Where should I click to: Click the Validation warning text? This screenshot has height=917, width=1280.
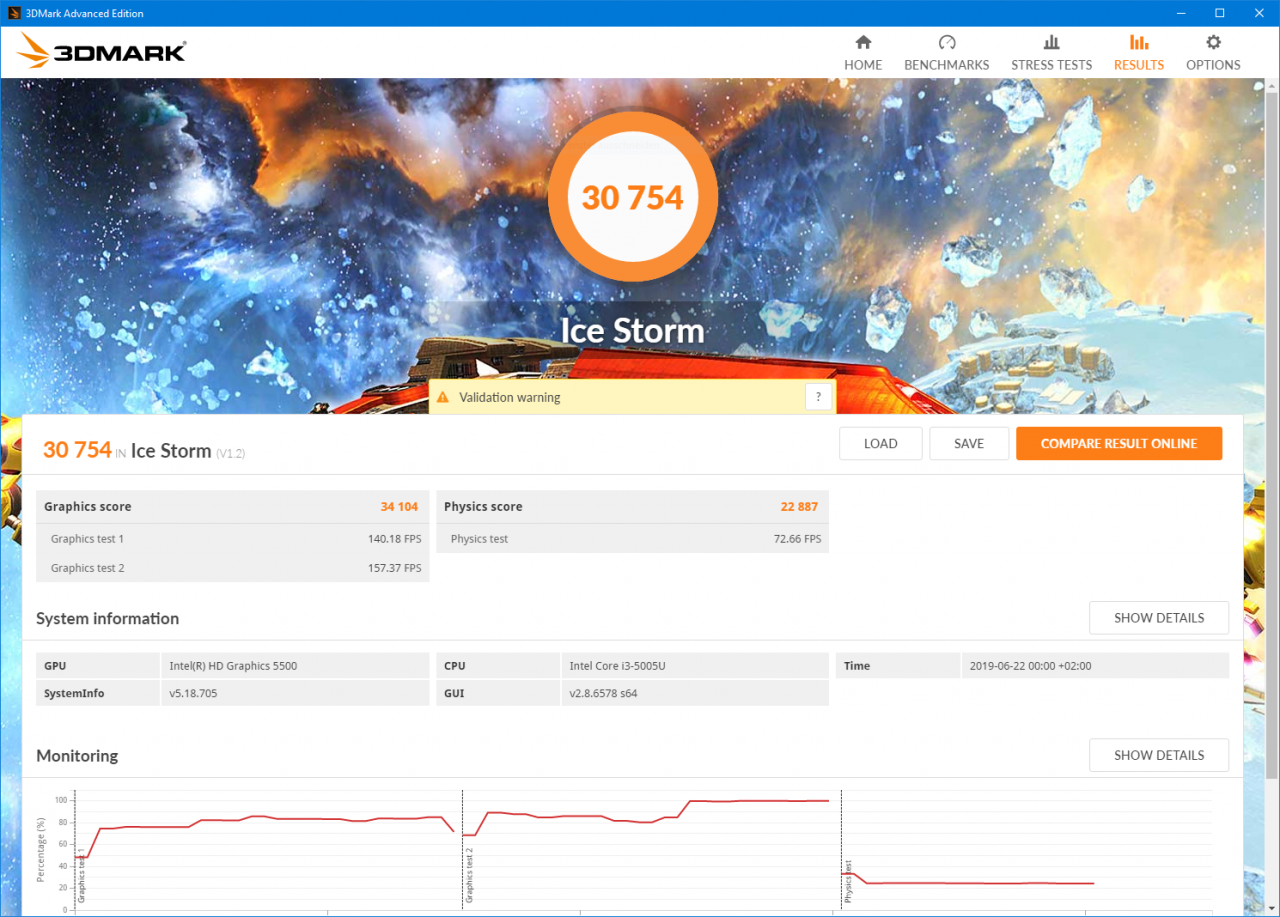tap(510, 397)
